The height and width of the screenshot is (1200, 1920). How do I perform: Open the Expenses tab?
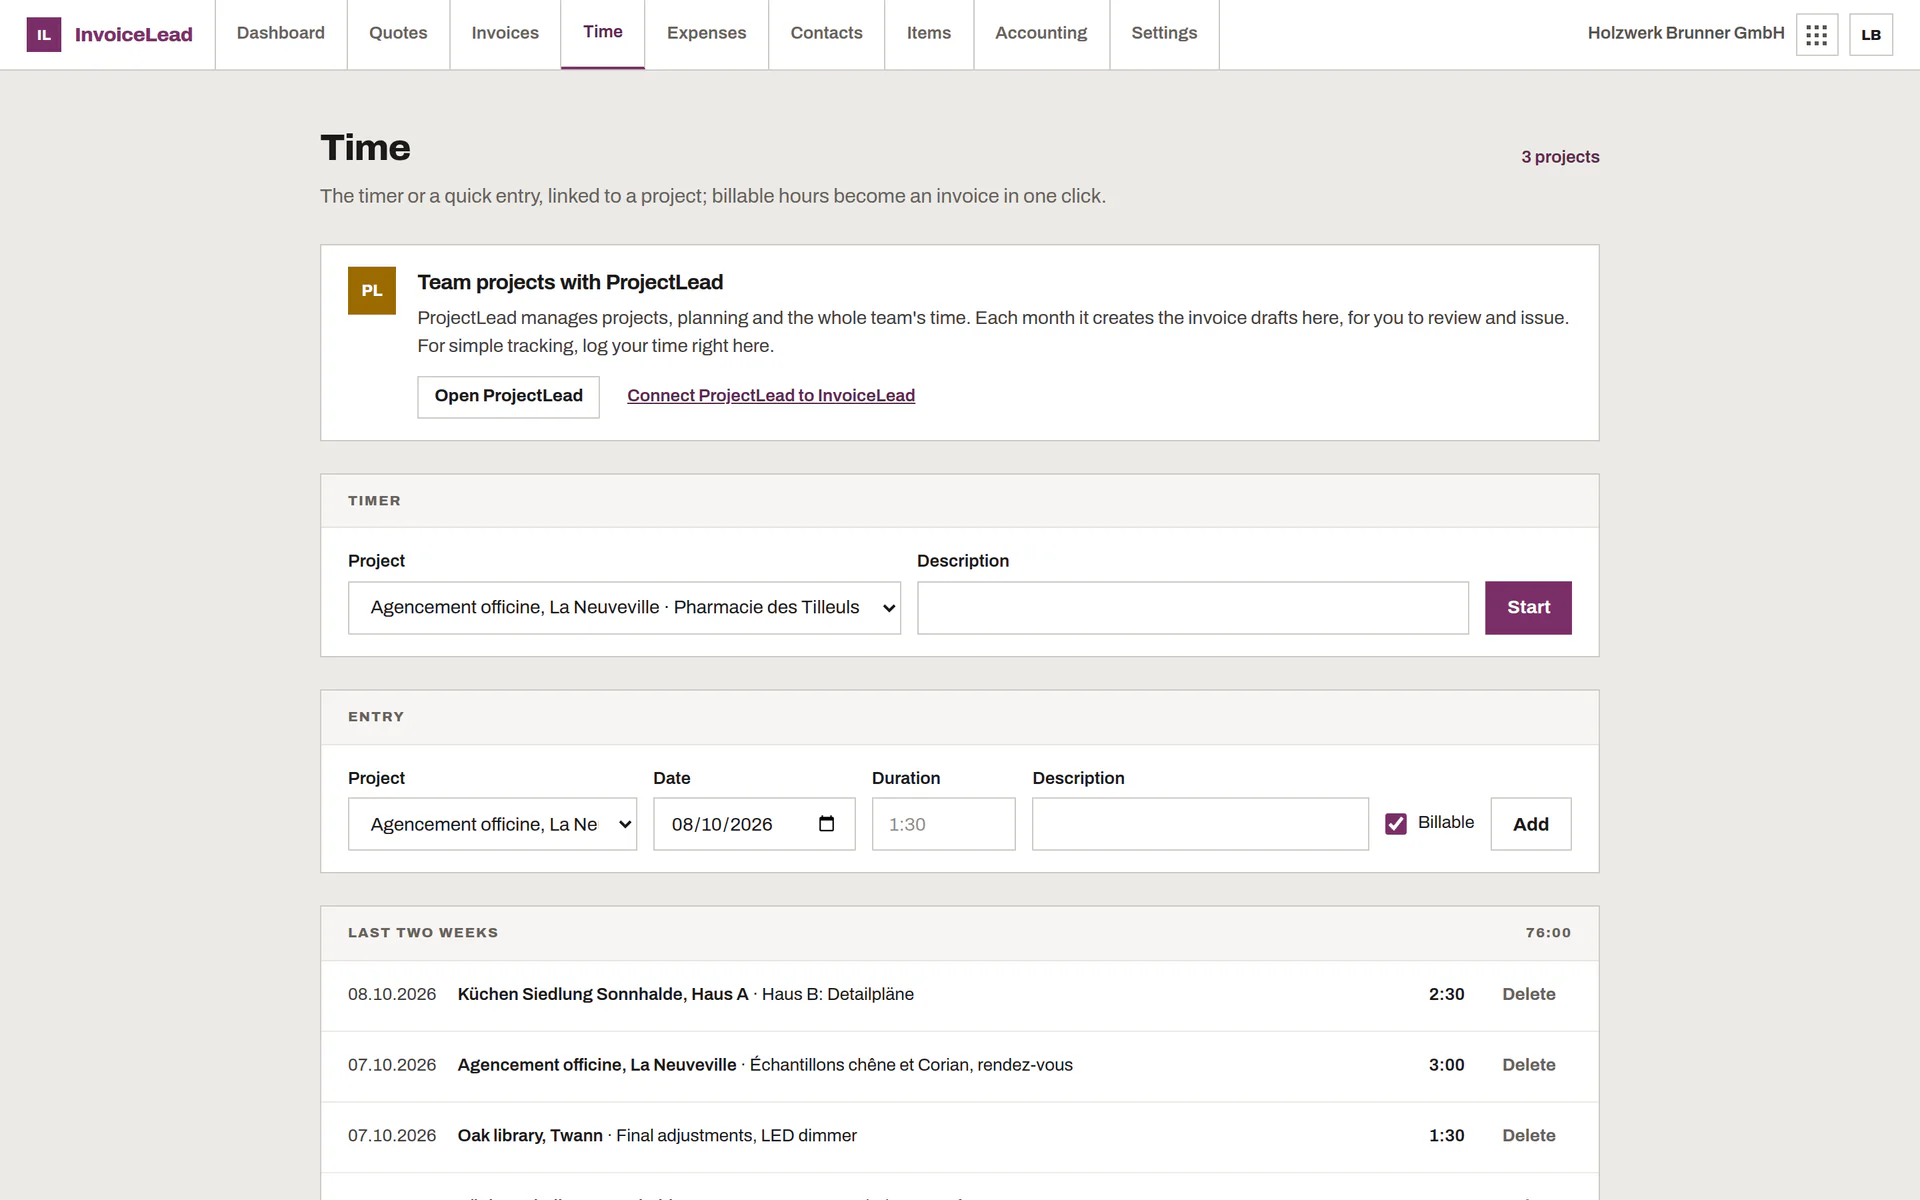(706, 33)
